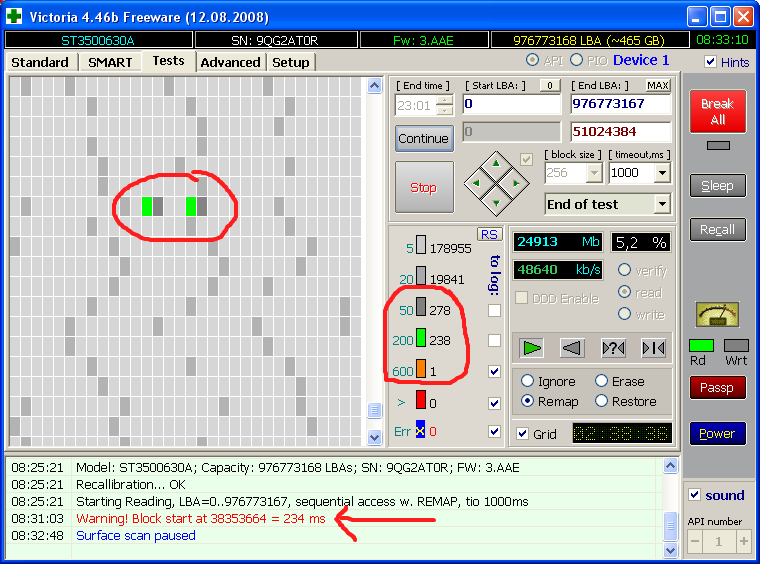
Task: Click the Stop button
Action: tap(424, 188)
